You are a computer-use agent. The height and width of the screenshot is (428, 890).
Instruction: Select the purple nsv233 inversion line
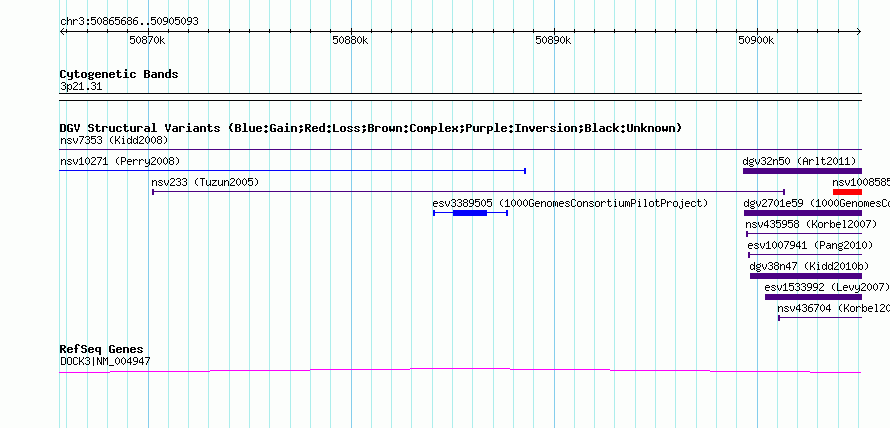pos(469,192)
